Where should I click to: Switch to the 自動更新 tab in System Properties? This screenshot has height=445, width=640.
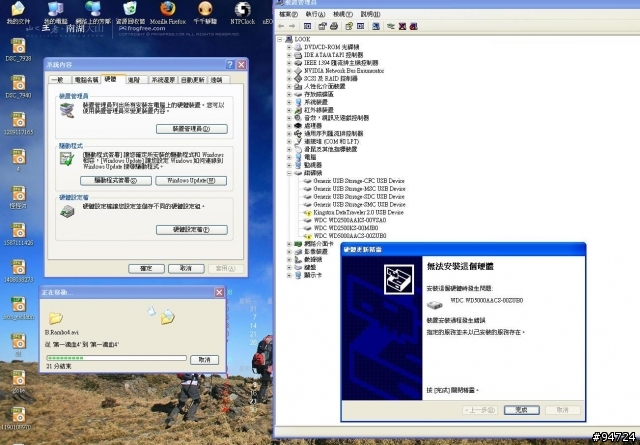click(193, 80)
